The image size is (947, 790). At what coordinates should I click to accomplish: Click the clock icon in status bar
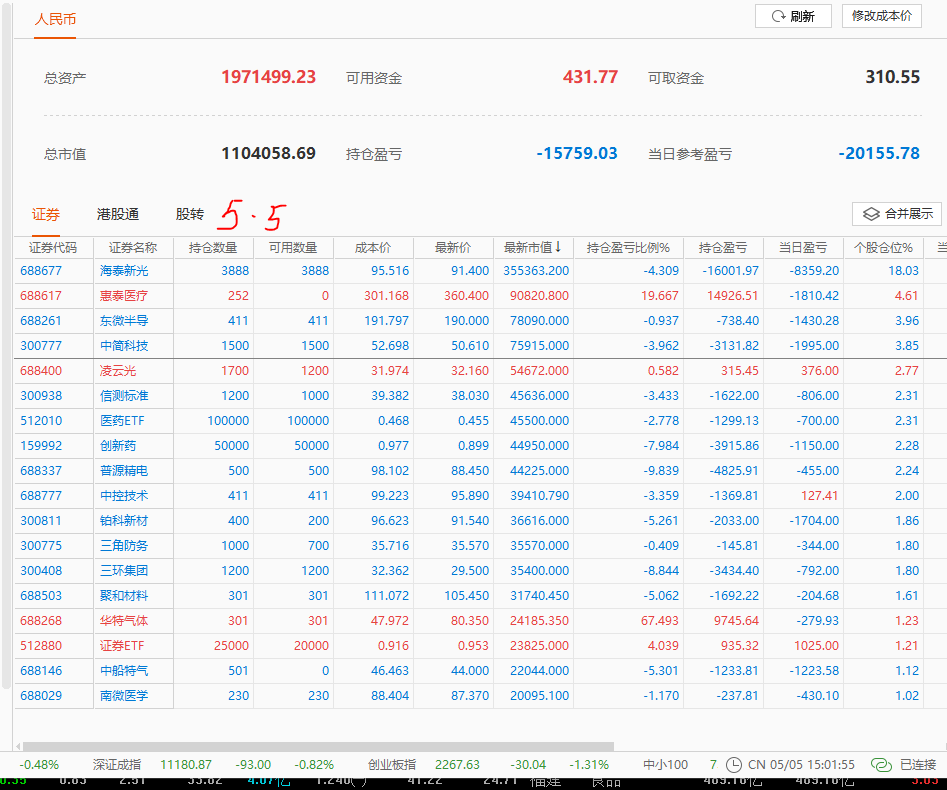tap(733, 765)
